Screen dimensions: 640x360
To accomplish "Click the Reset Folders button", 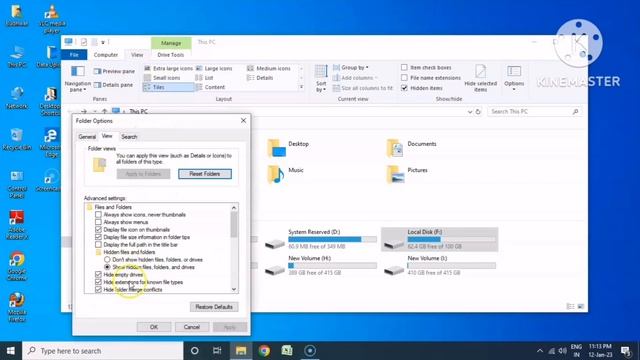I will click(205, 174).
